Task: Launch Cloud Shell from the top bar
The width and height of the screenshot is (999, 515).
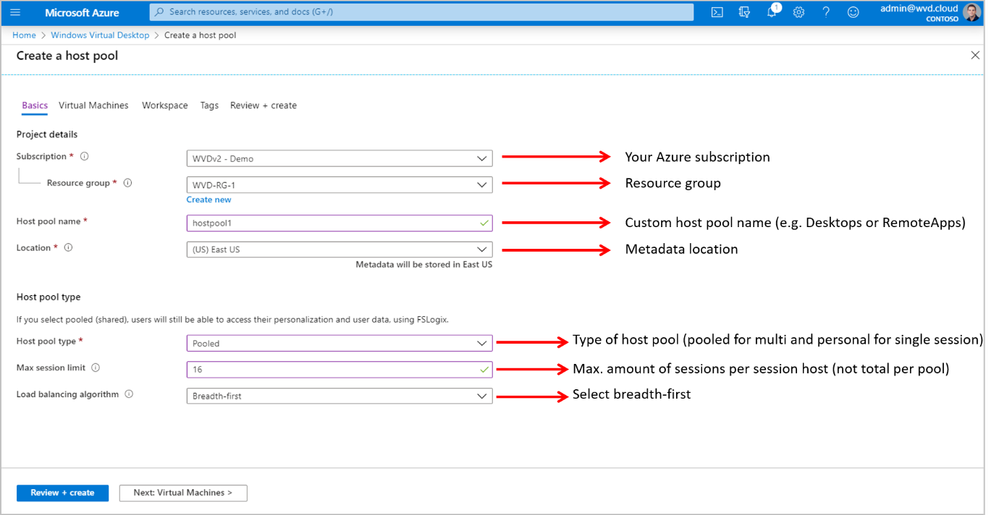Action: click(x=717, y=12)
